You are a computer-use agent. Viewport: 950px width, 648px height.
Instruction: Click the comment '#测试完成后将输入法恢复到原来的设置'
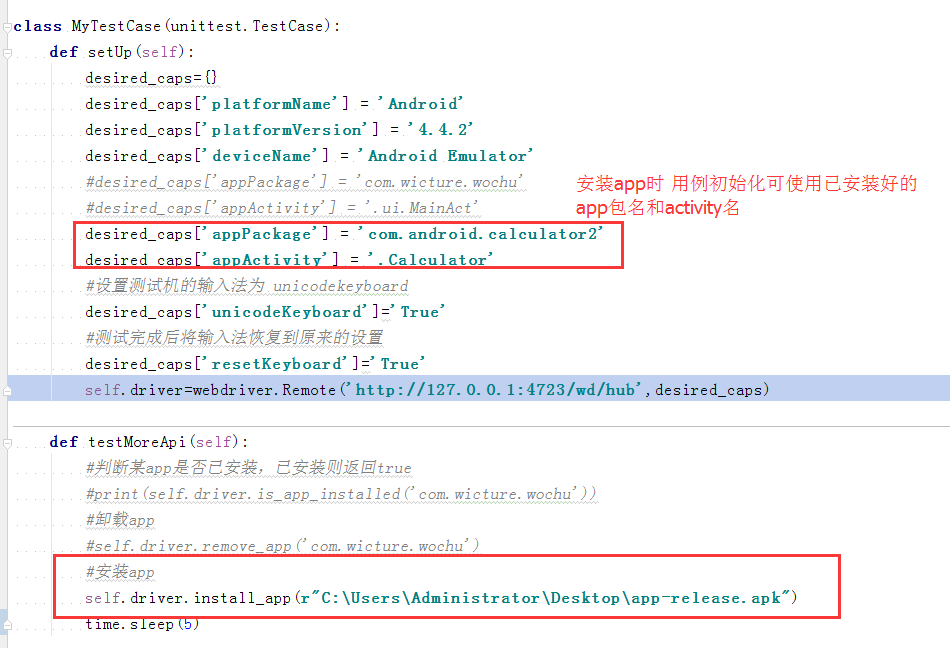[x=234, y=338]
